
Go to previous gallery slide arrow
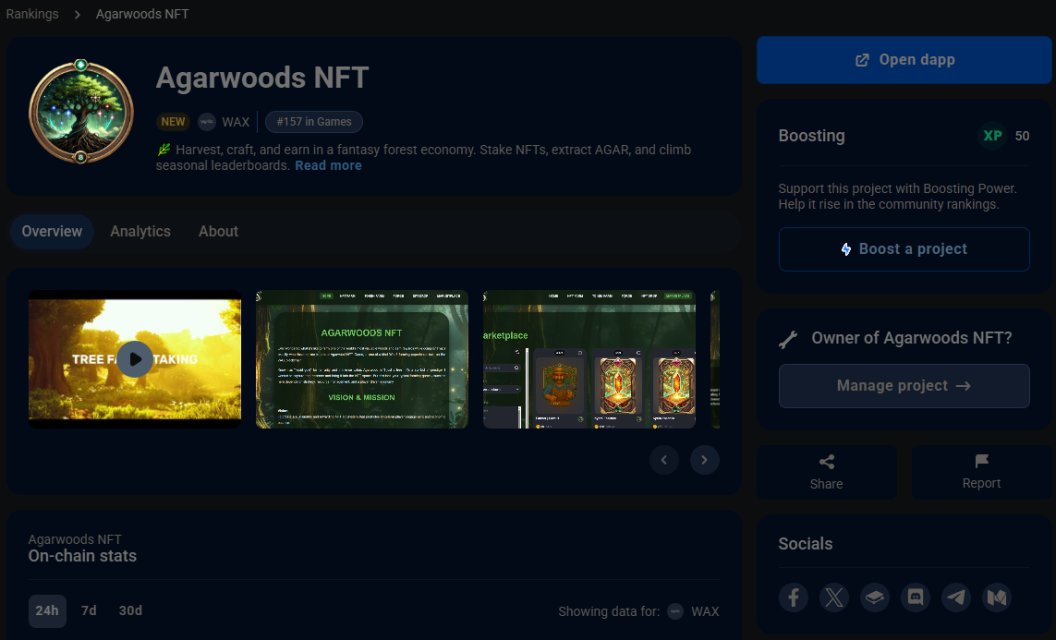click(x=664, y=460)
